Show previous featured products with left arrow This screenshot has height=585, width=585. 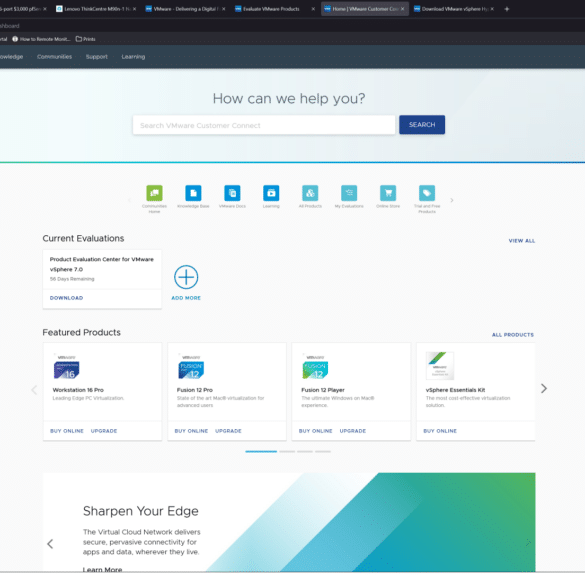click(x=34, y=390)
